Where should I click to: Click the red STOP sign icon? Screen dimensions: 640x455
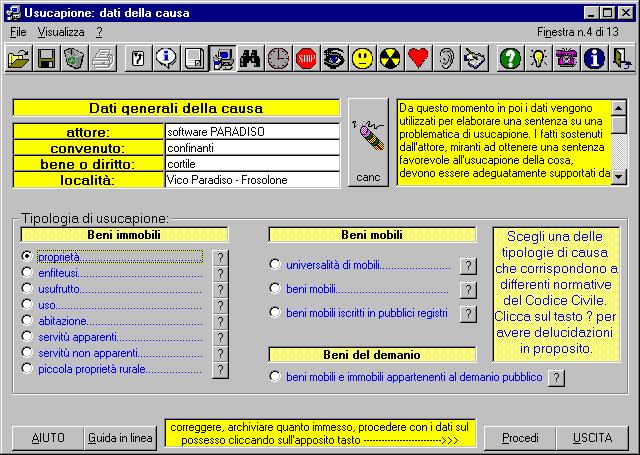point(306,59)
